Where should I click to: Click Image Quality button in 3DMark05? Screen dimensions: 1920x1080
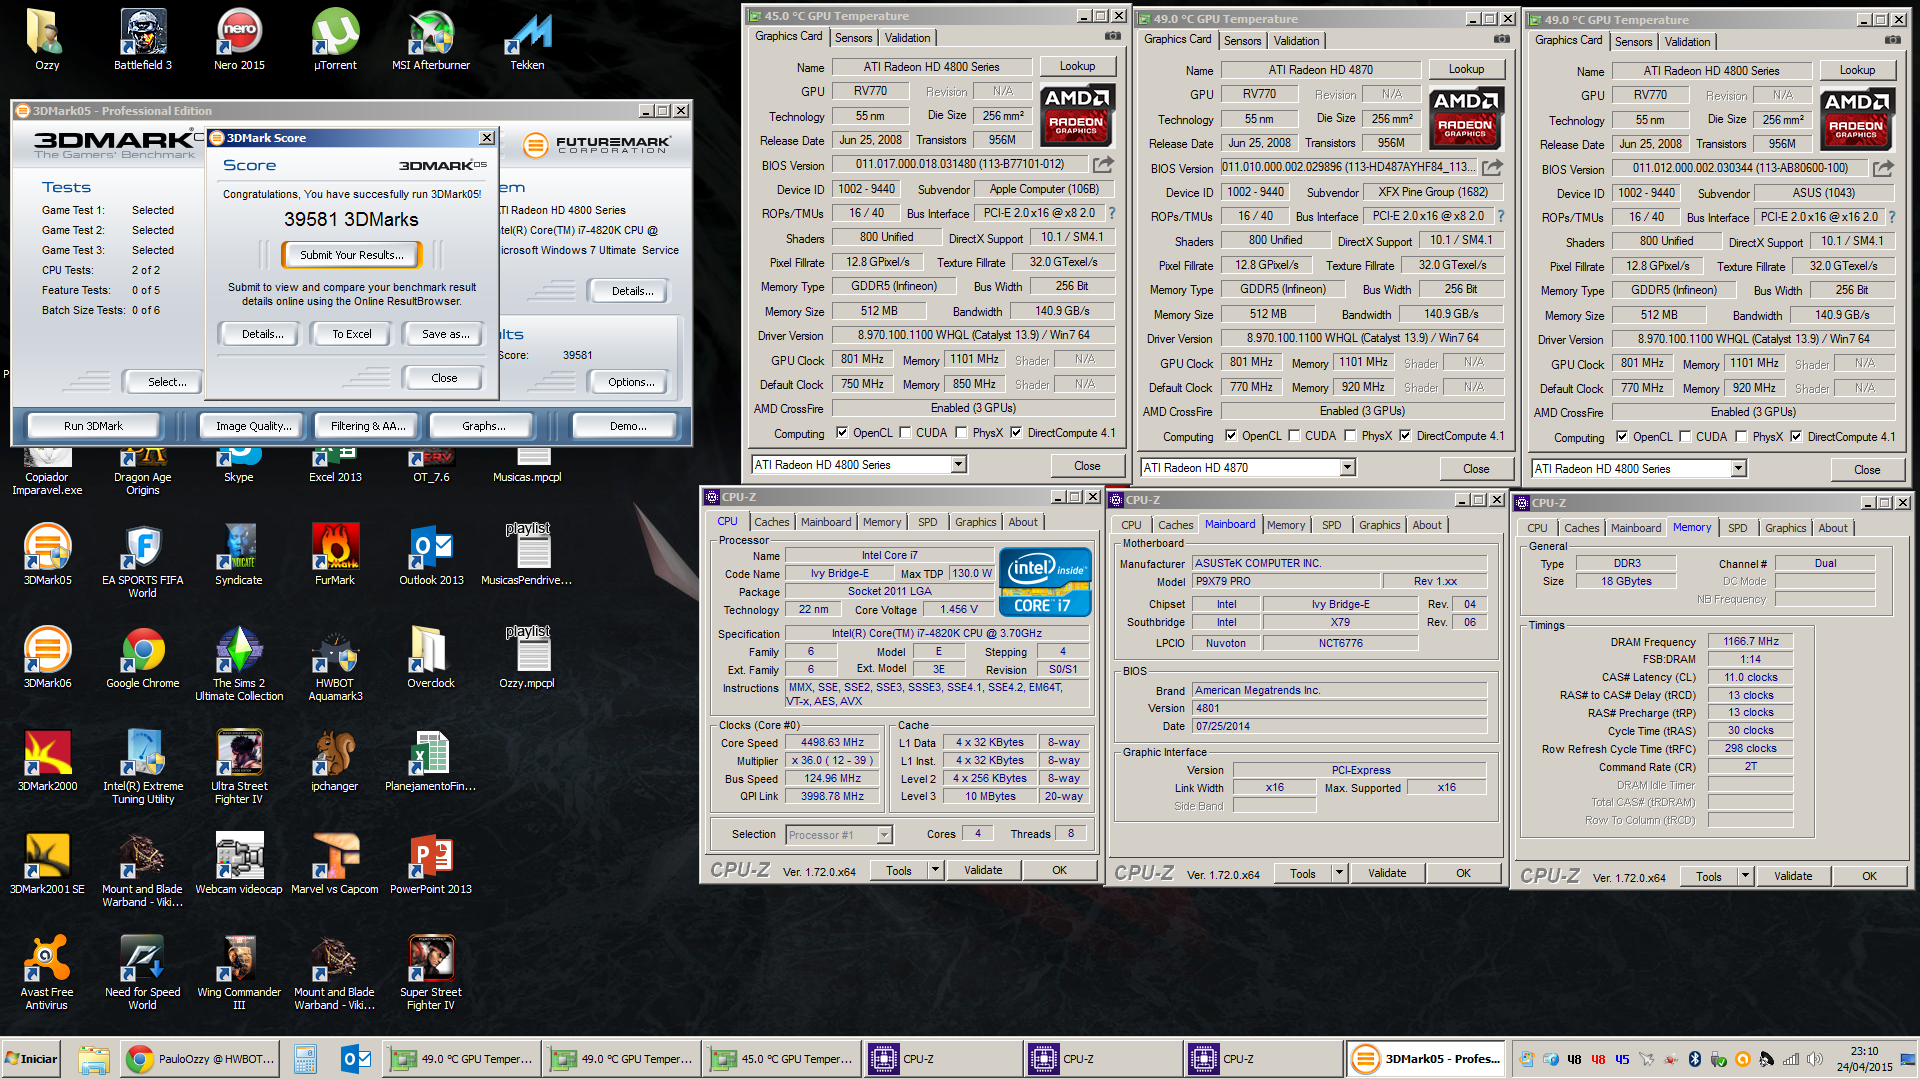pyautogui.click(x=254, y=426)
